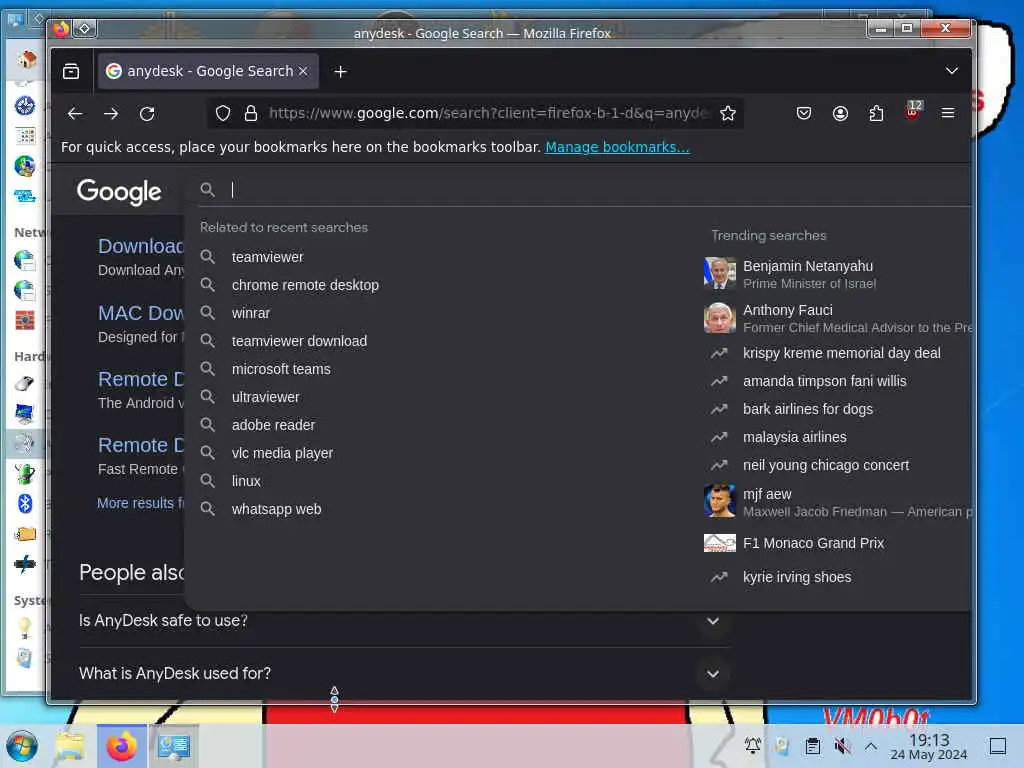Screen dimensions: 1024x768
Task: Open a new tab with plus button
Action: [340, 71]
